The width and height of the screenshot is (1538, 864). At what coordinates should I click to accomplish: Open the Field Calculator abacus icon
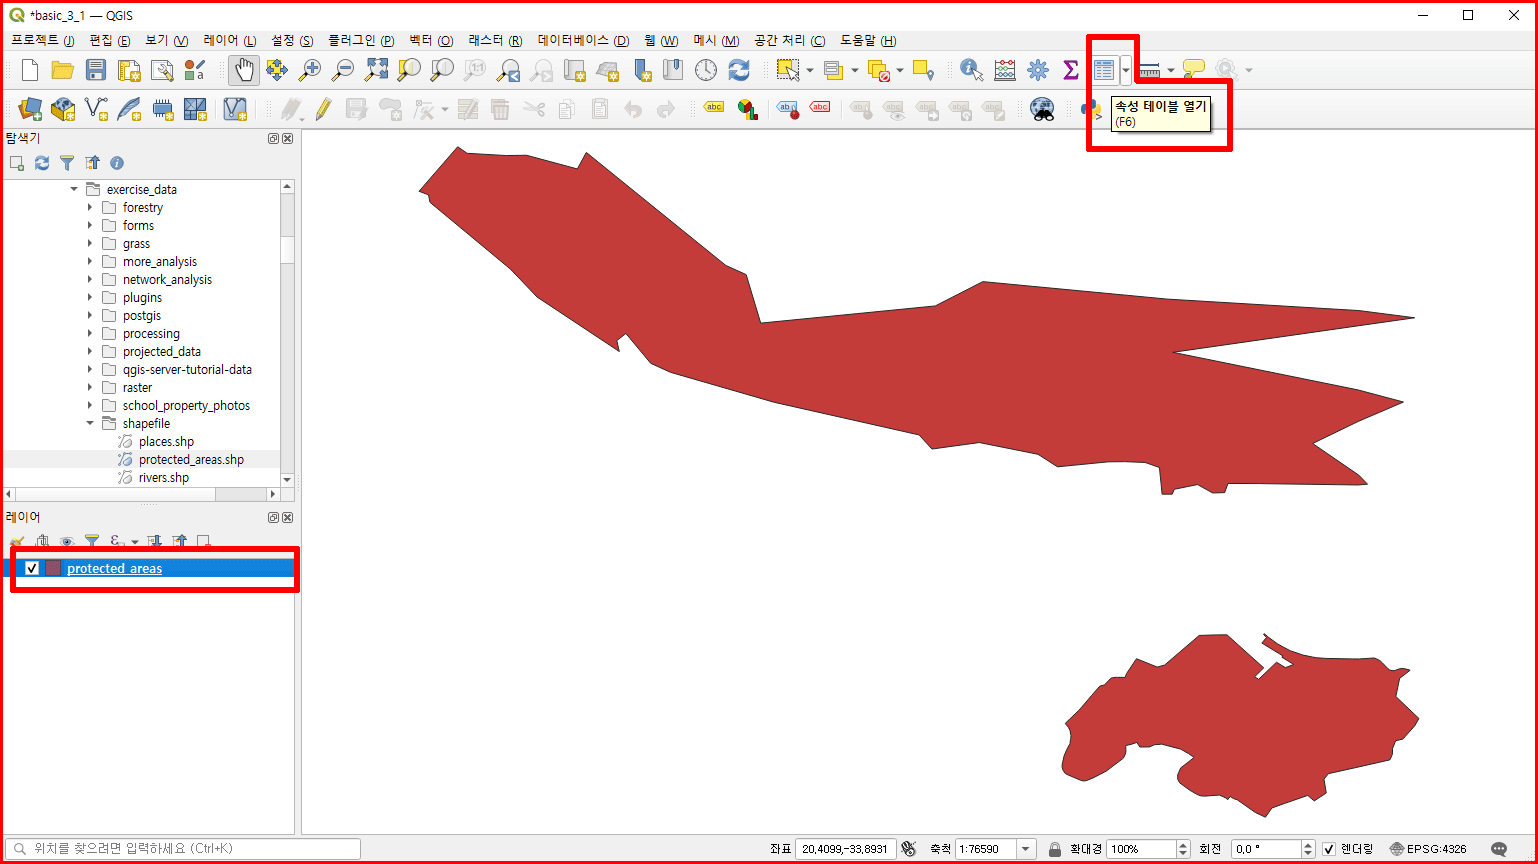point(1004,70)
